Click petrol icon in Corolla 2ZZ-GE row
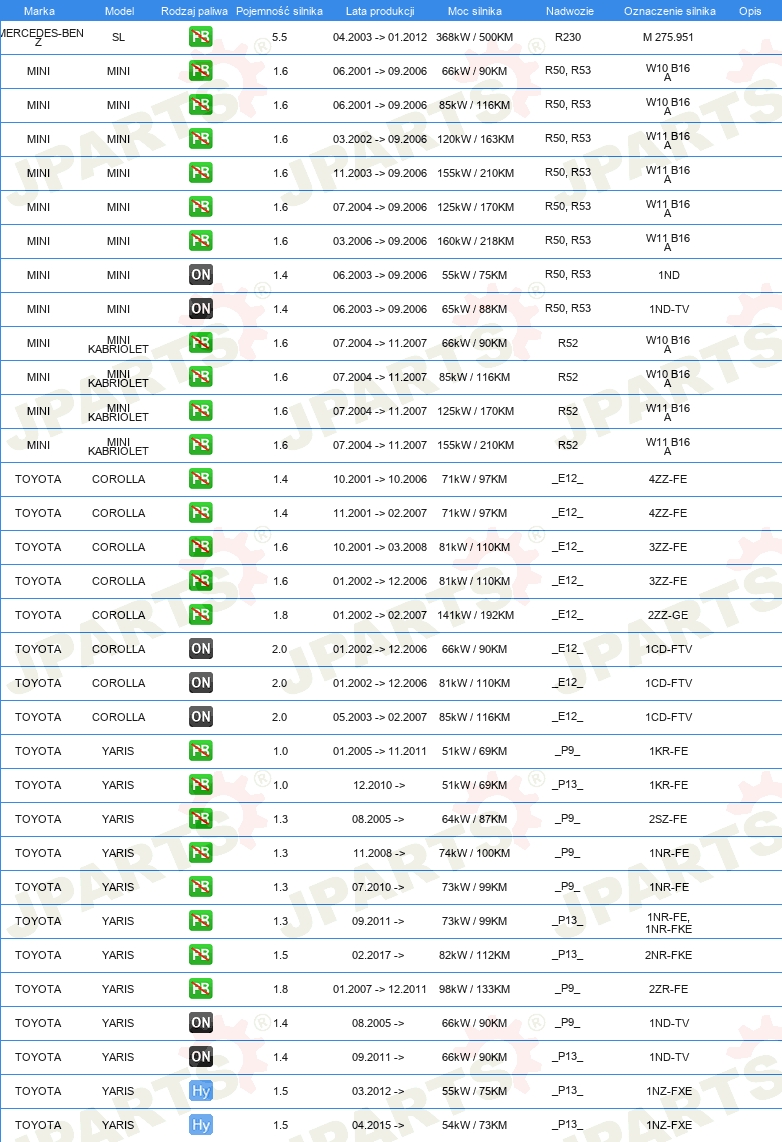782x1142 pixels. 201,615
